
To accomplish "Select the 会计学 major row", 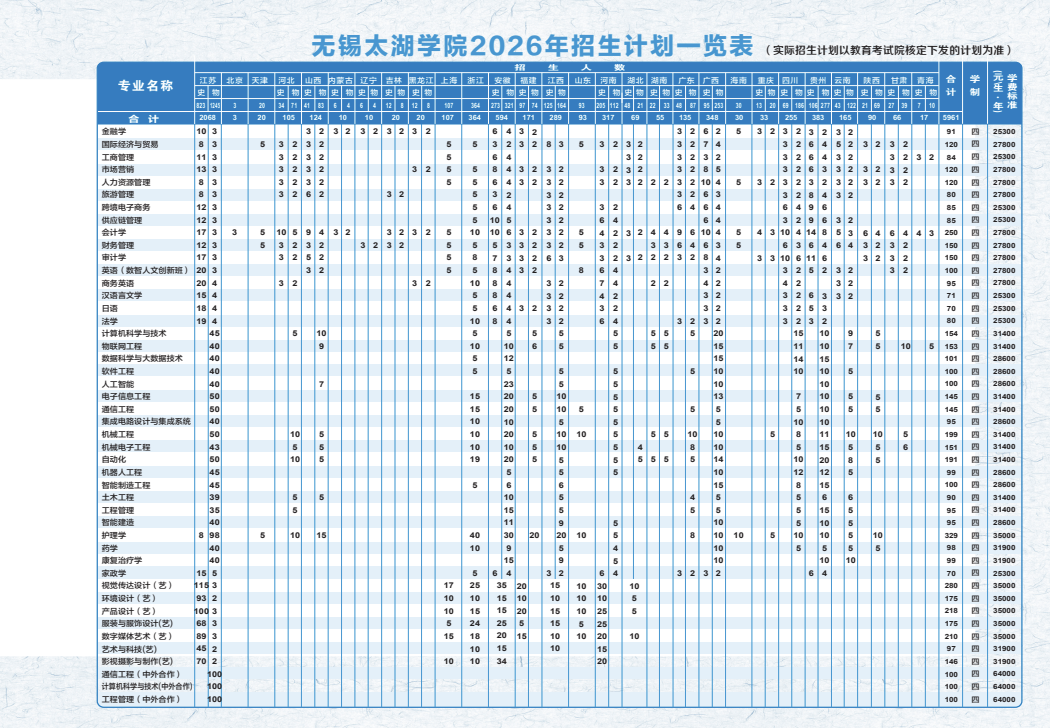I will tap(560, 232).
